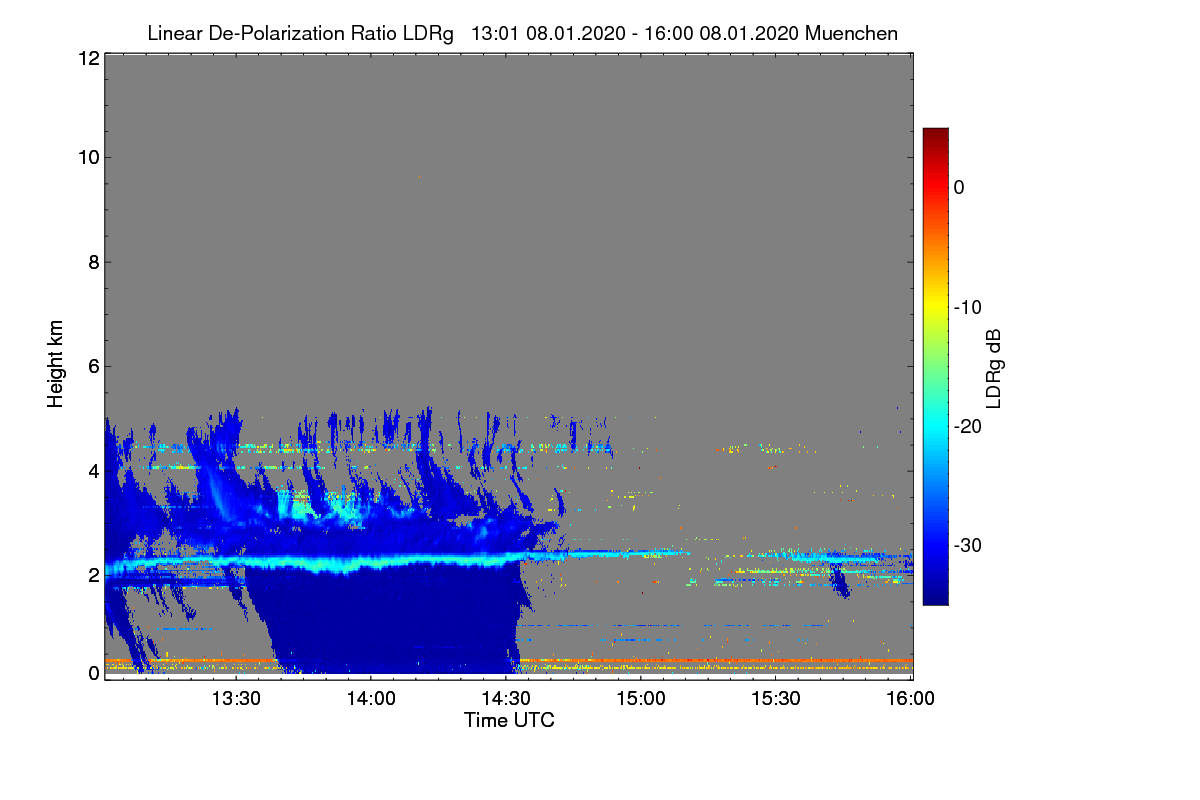Click the '0' height tick label on y-axis
Image resolution: width=1200 pixels, height=800 pixels.
[x=92, y=672]
